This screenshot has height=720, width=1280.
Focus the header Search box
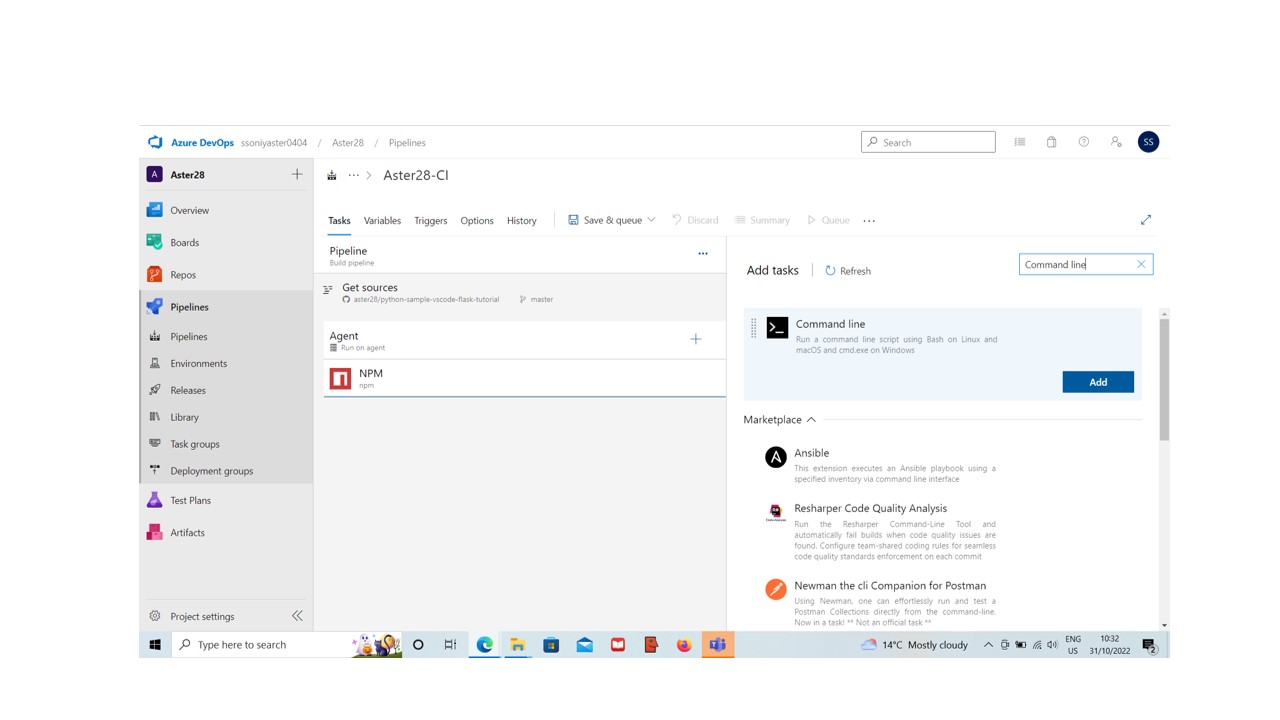pyautogui.click(x=928, y=142)
